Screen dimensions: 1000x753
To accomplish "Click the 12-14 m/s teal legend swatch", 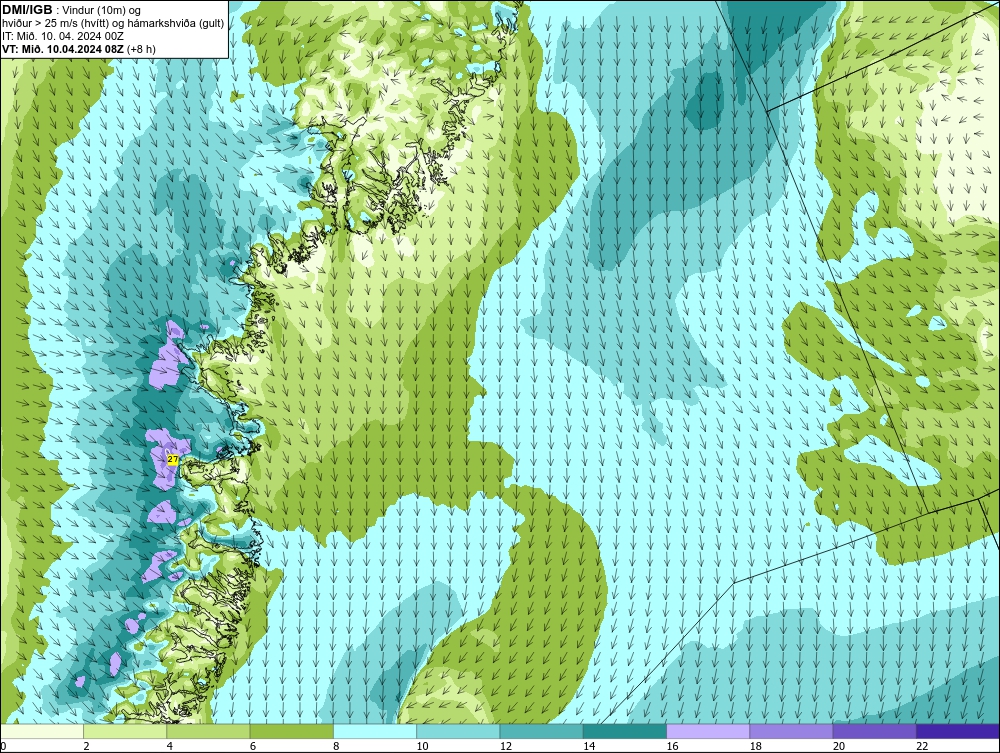I will [541, 731].
